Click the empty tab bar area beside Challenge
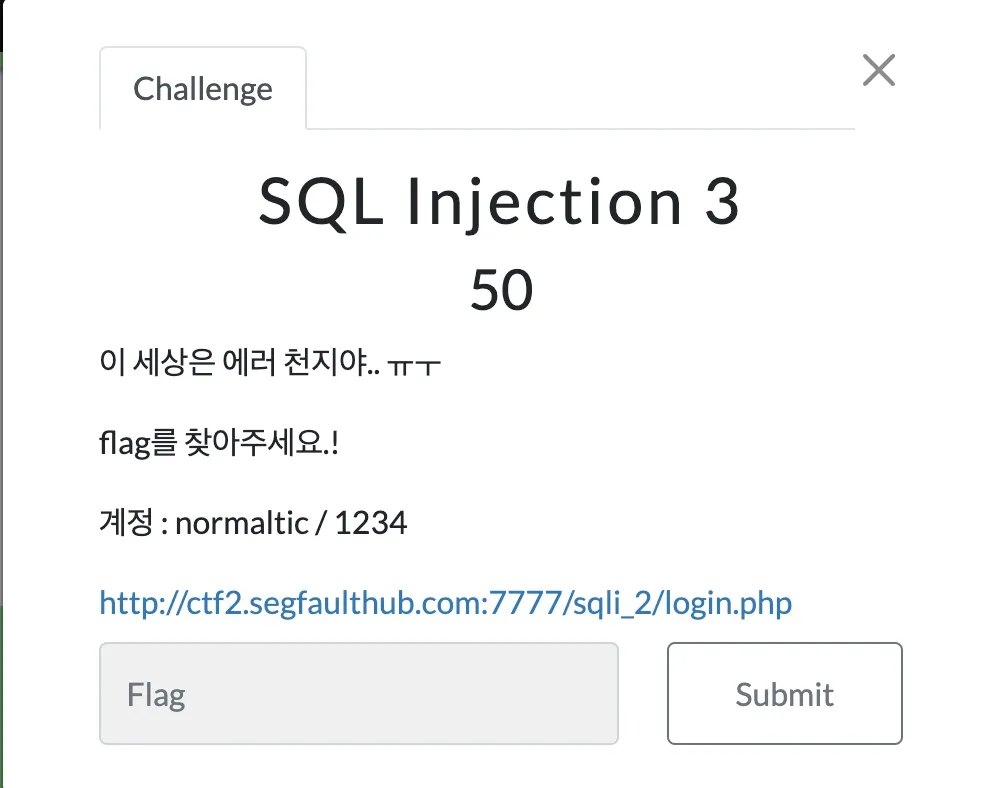 coord(581,88)
